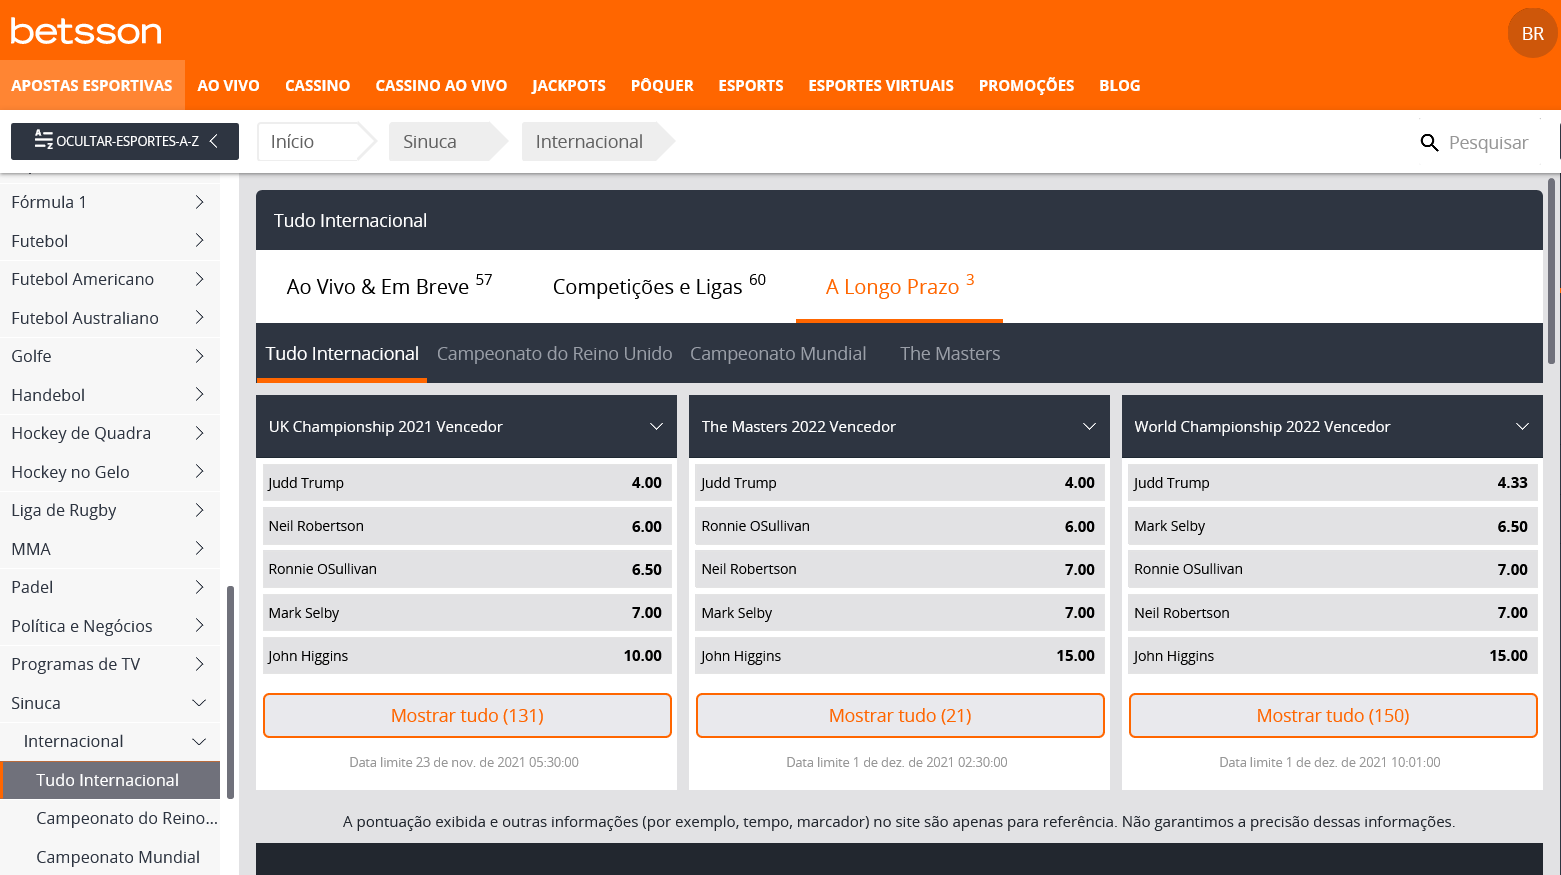The image size is (1561, 875).
Task: Expand the Futebol category
Action: [x=110, y=241]
